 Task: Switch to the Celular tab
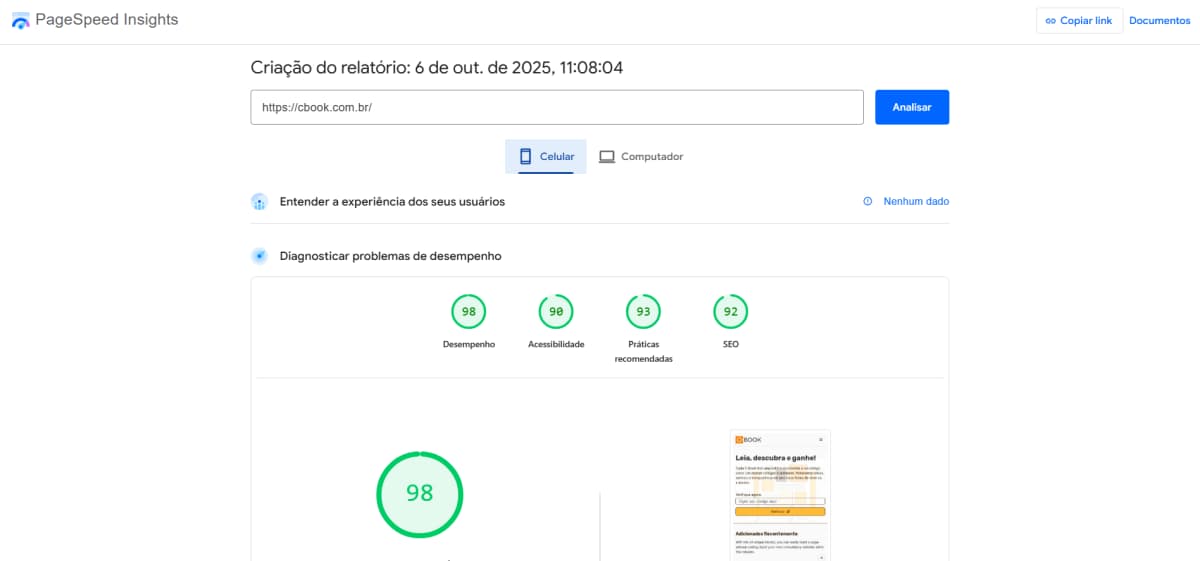546,157
